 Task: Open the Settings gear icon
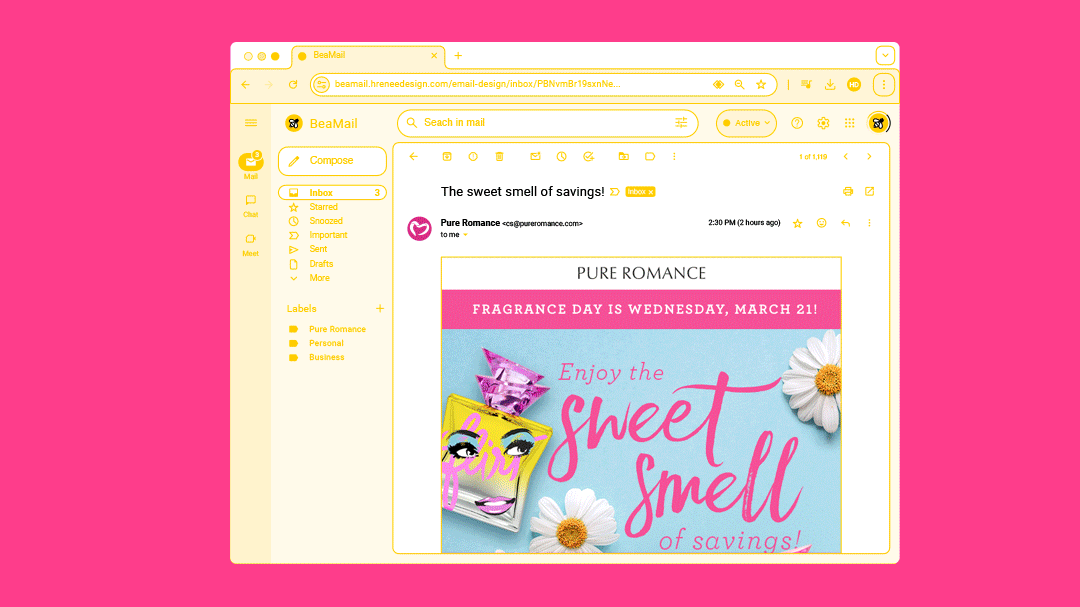click(x=823, y=123)
